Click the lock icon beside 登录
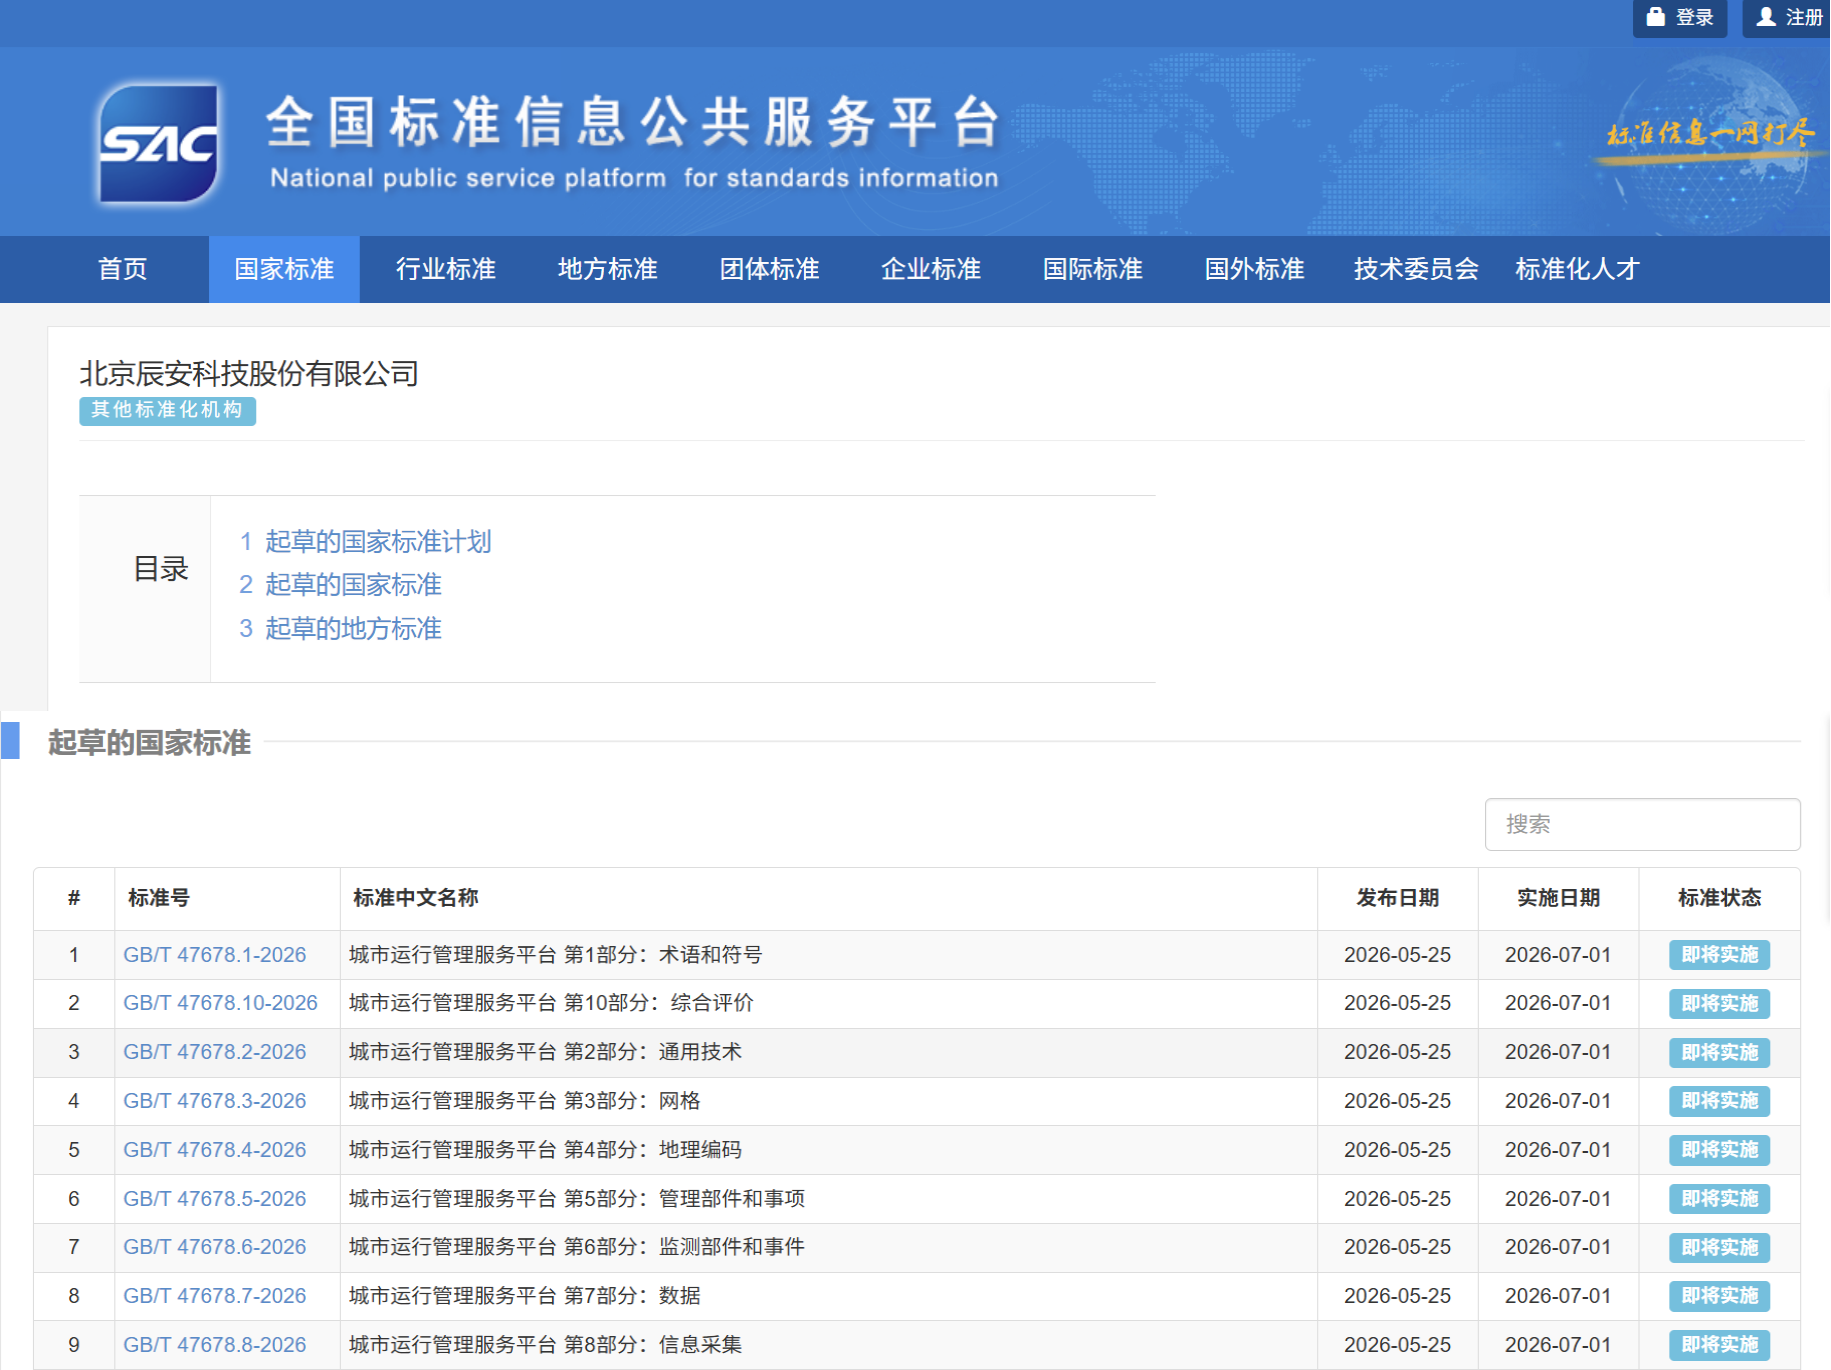 [1655, 17]
